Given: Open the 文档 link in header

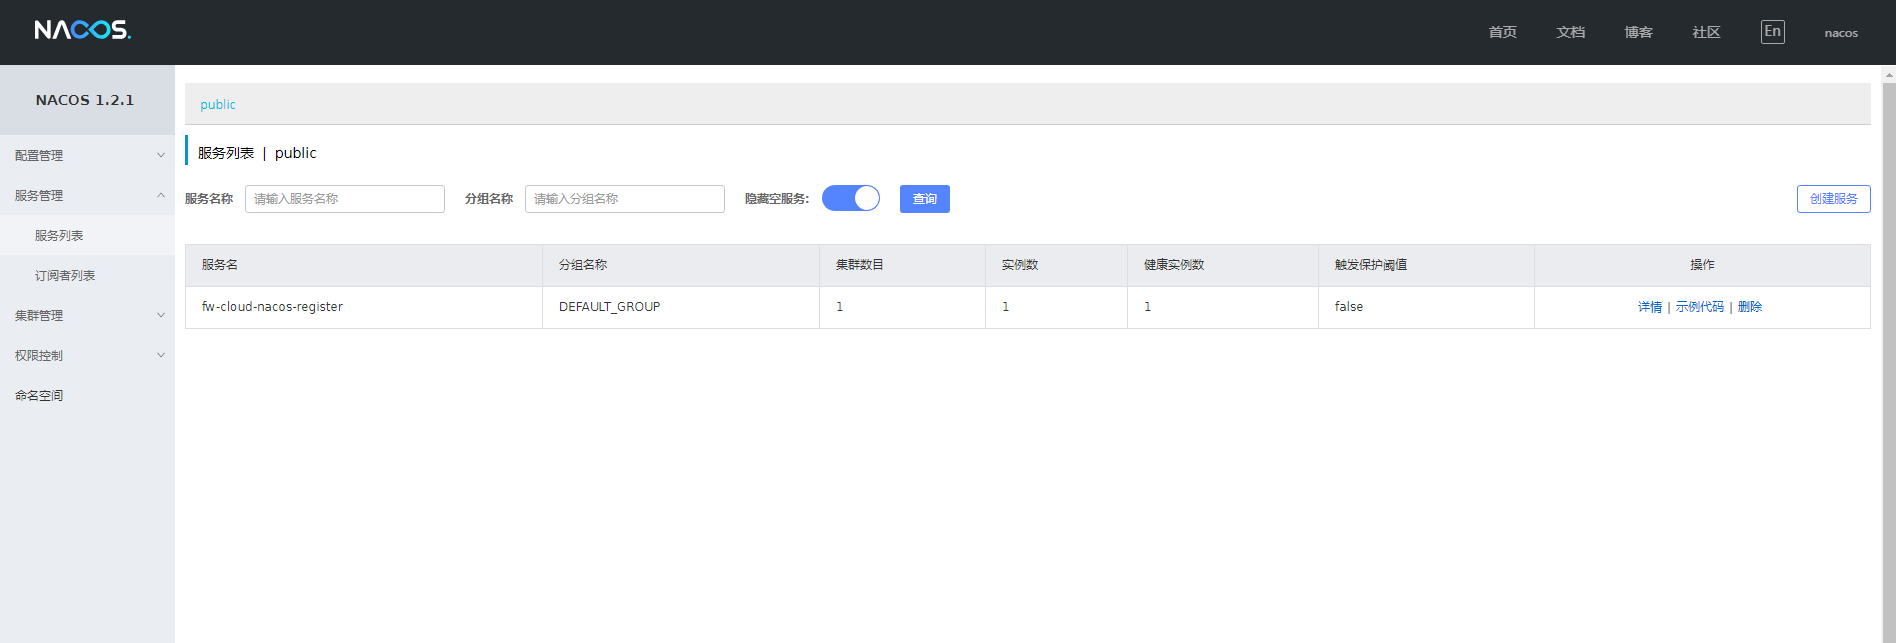Looking at the screenshot, I should click(x=1570, y=33).
